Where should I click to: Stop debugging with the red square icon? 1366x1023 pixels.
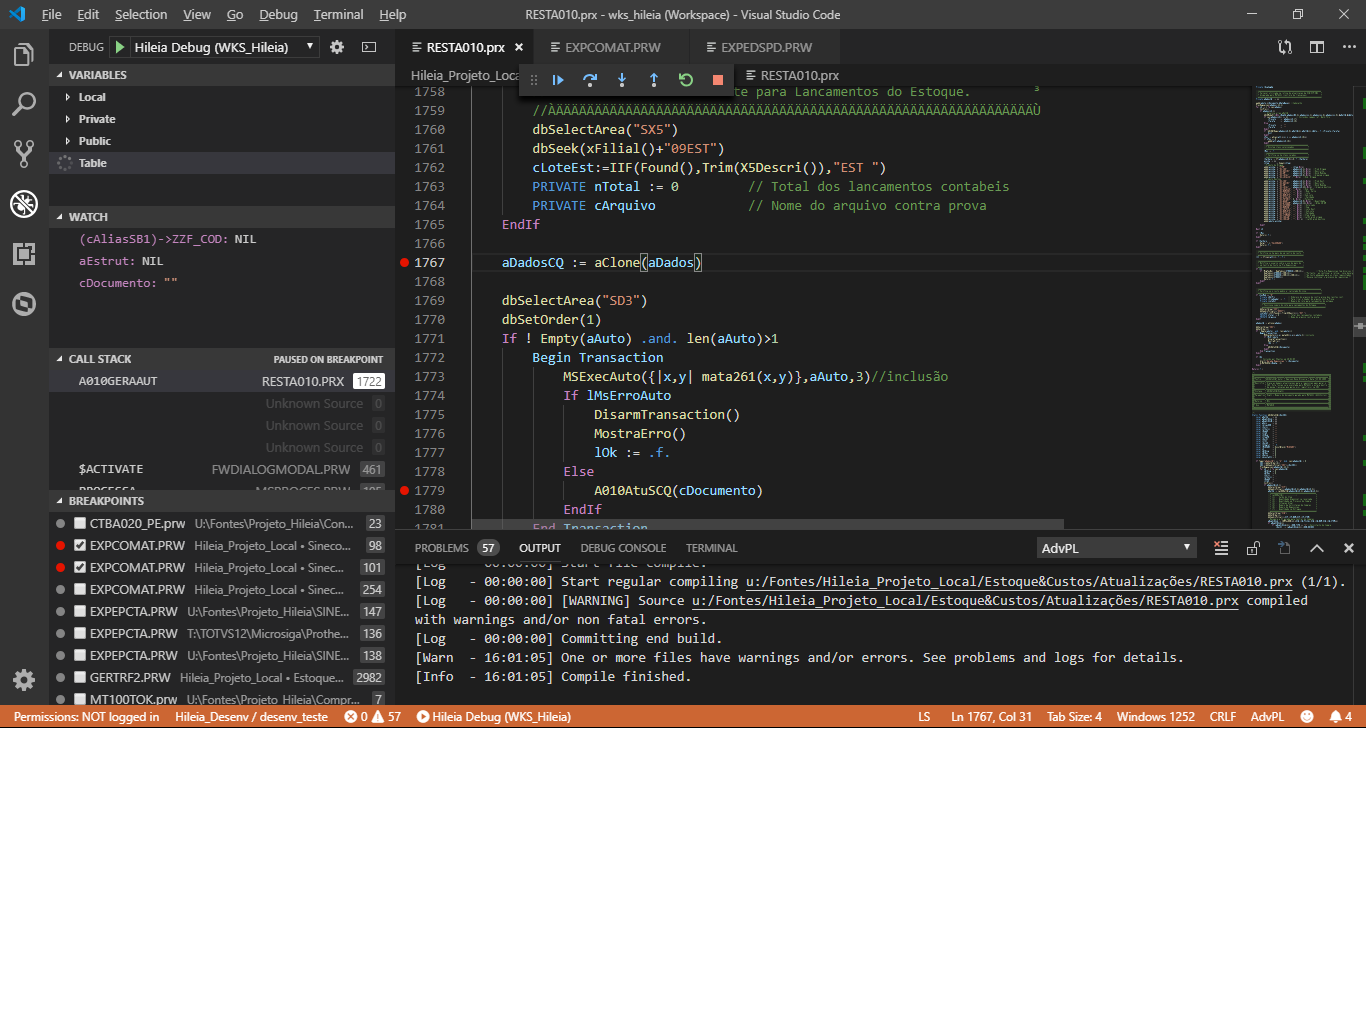pos(718,80)
